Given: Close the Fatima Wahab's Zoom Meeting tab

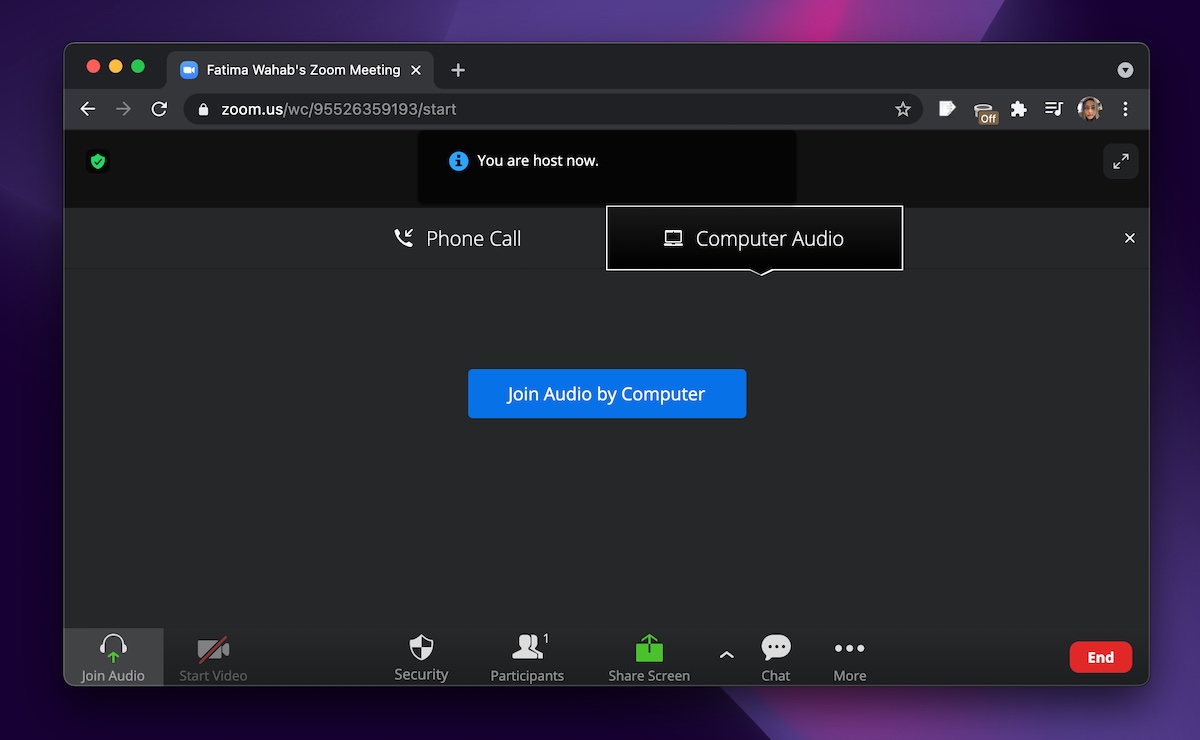Looking at the screenshot, I should coord(416,70).
